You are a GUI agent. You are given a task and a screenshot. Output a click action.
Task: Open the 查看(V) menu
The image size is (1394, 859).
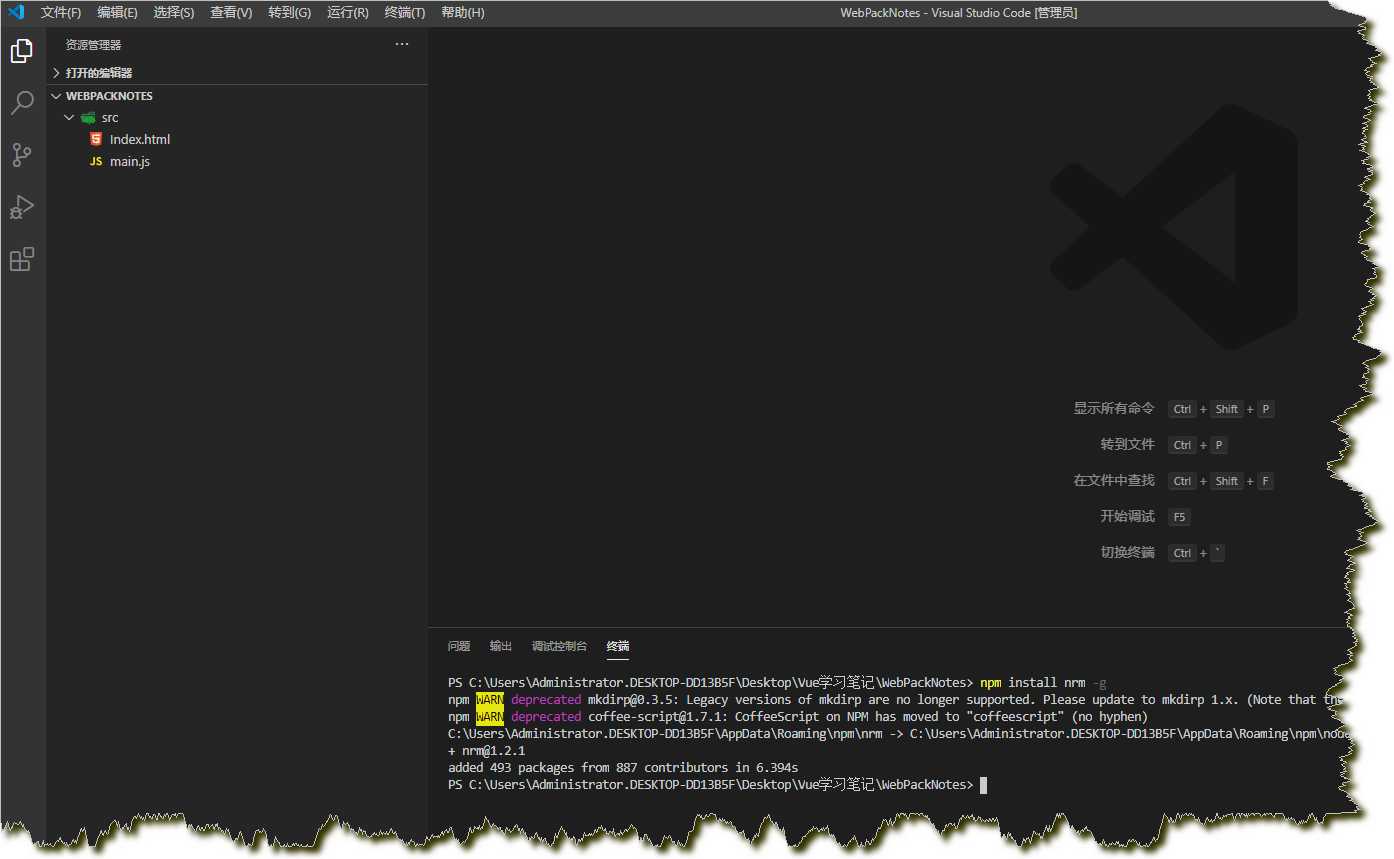point(231,13)
